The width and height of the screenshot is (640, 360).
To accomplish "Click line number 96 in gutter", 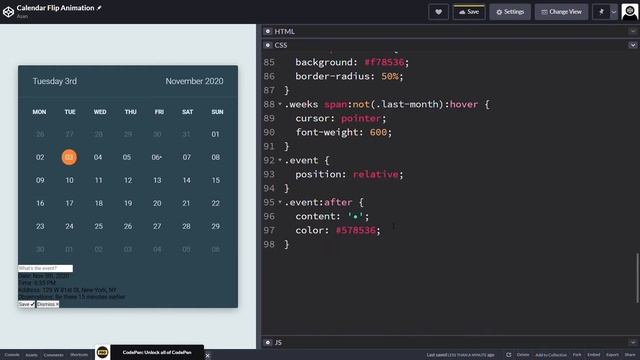I will 269,216.
